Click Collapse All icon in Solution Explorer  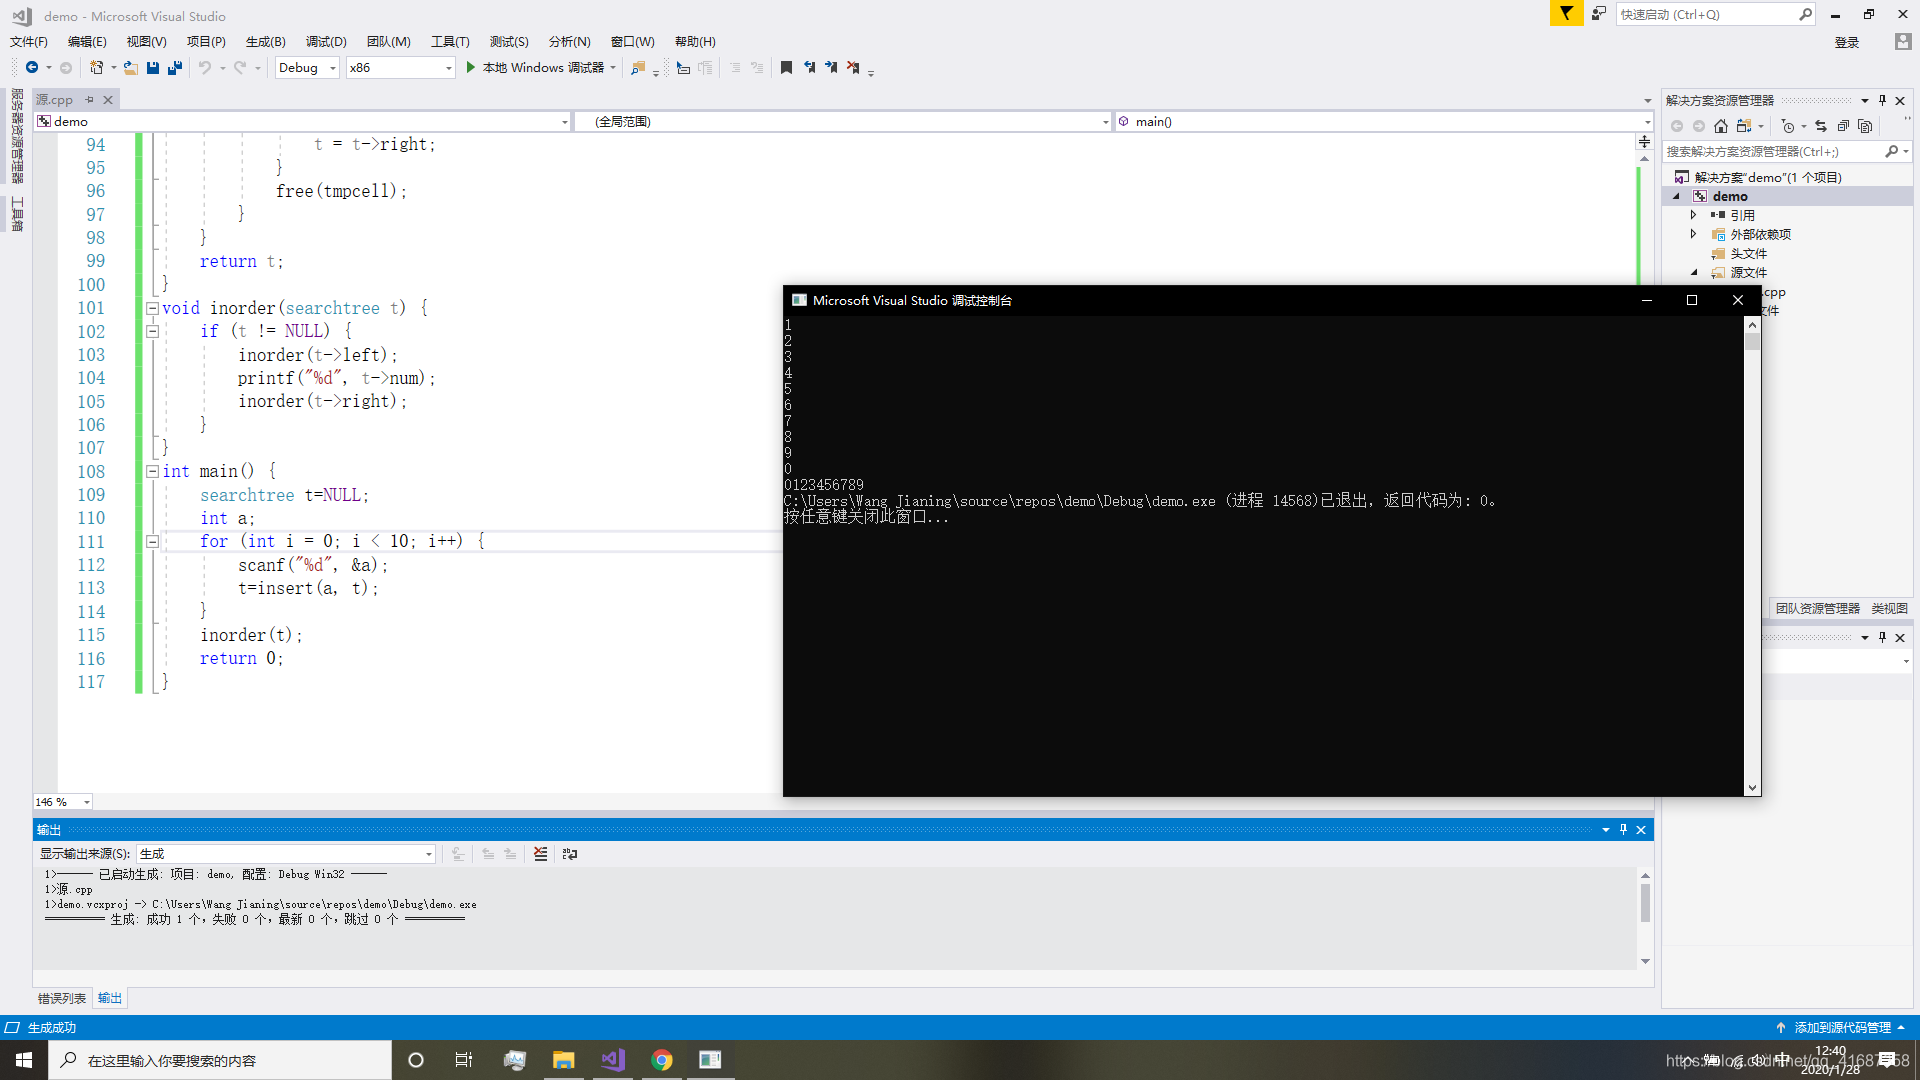pos(1843,126)
